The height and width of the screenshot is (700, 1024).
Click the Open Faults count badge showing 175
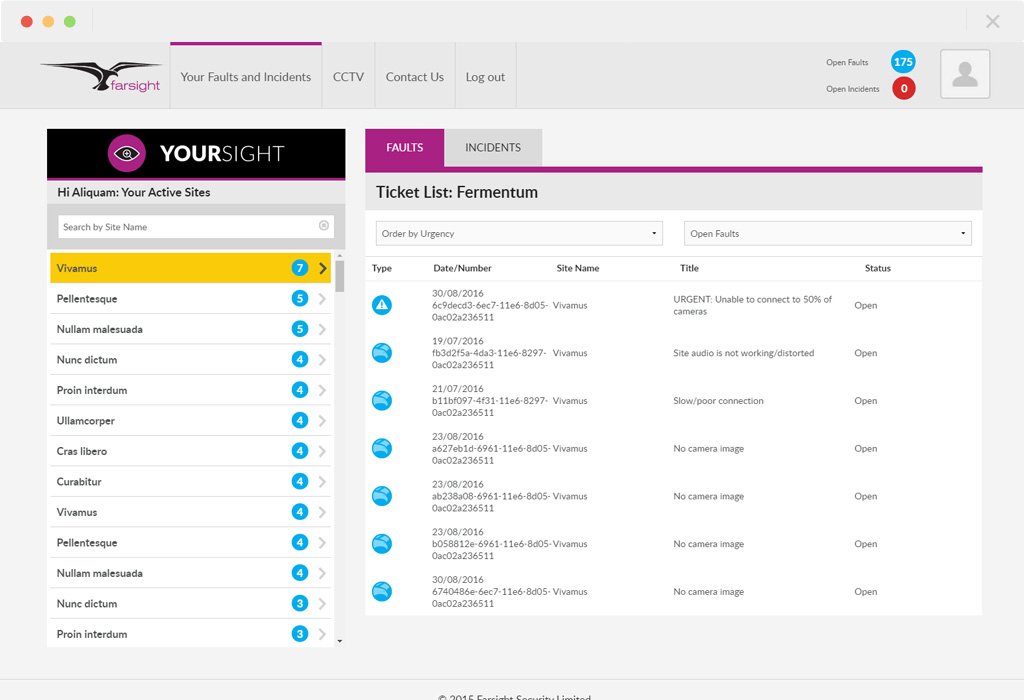[903, 61]
